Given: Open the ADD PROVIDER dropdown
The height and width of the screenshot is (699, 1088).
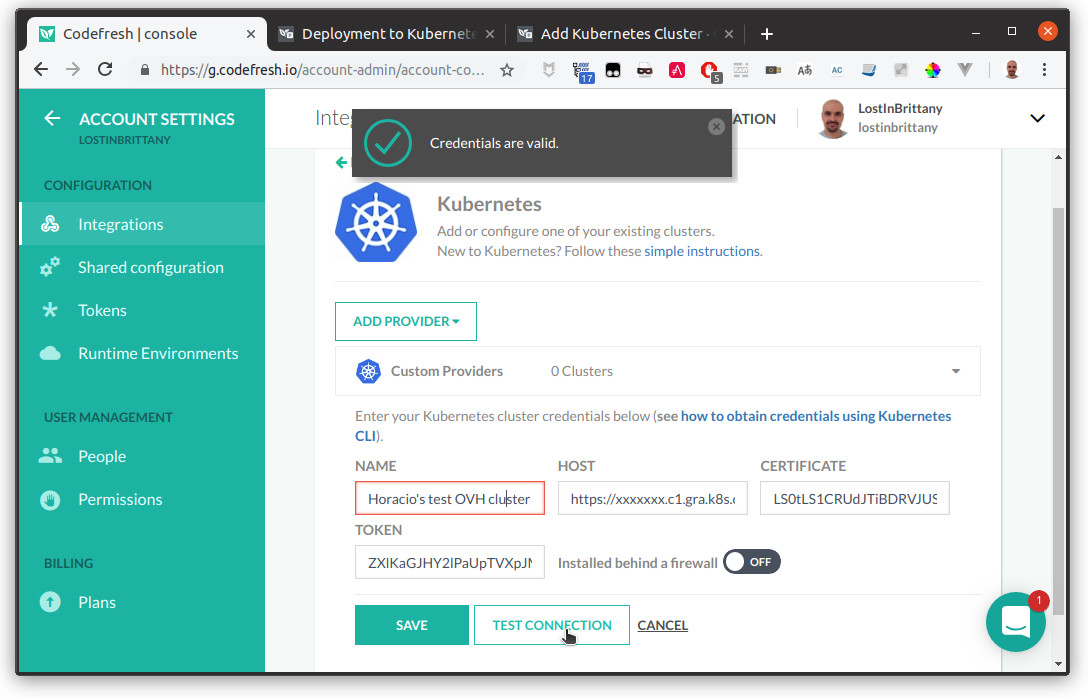Looking at the screenshot, I should click(x=406, y=321).
